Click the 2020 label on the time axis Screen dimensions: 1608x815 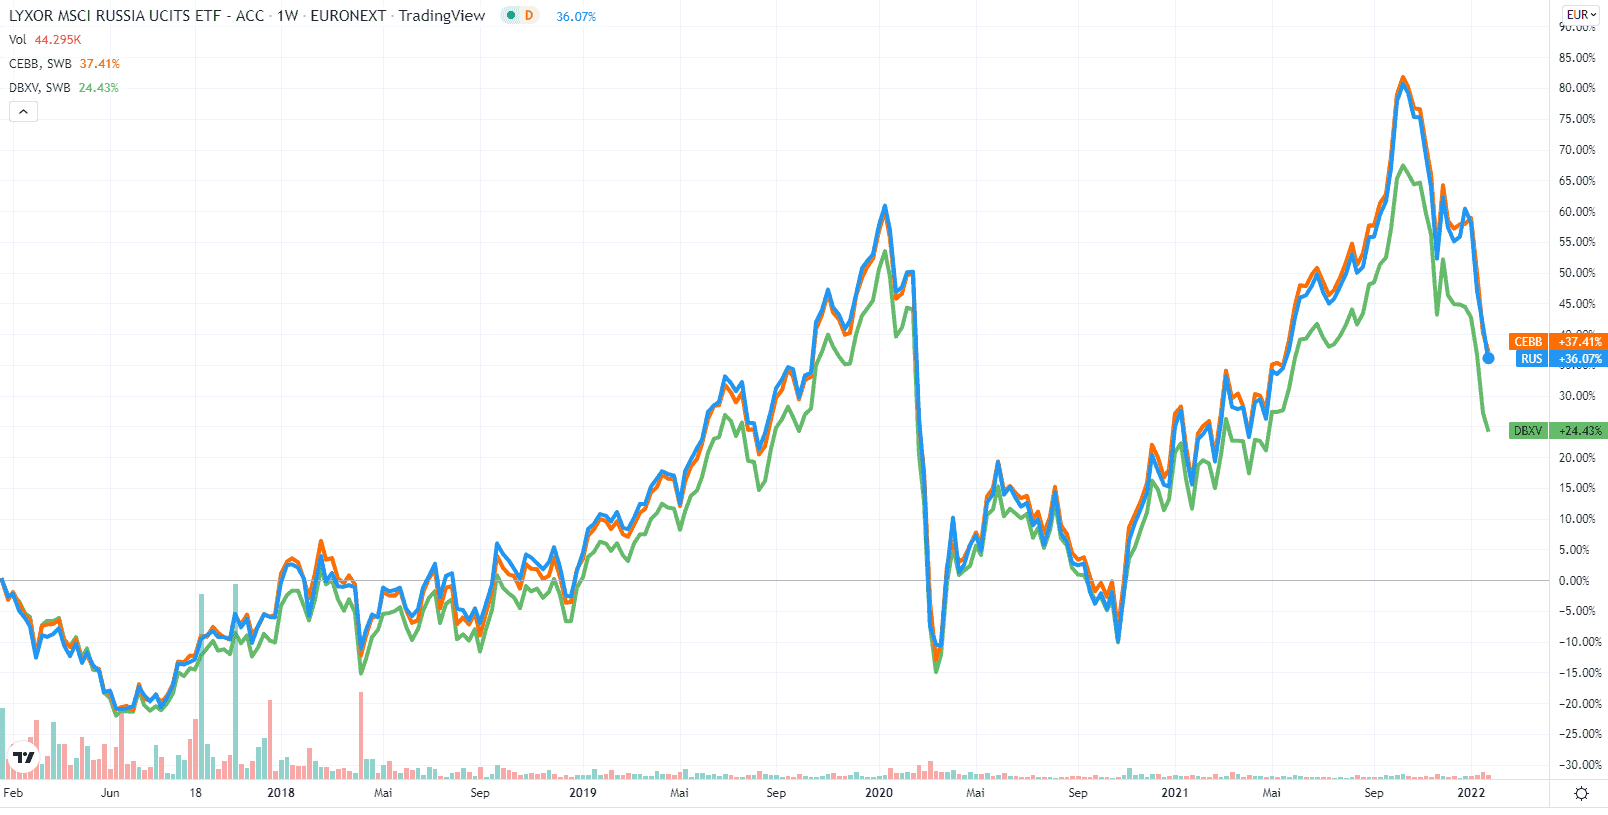[x=879, y=793]
